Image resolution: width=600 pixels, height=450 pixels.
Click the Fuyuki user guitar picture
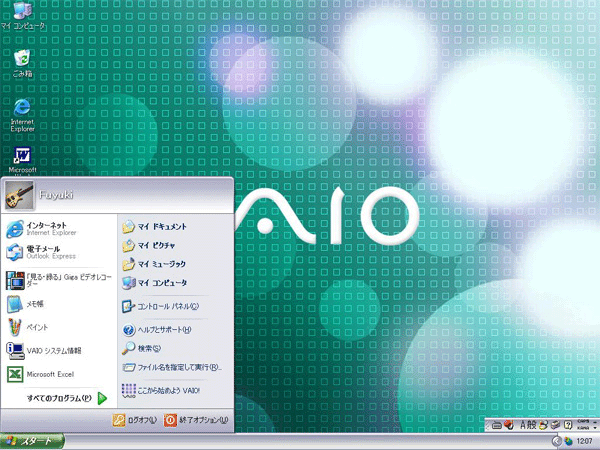click(19, 196)
